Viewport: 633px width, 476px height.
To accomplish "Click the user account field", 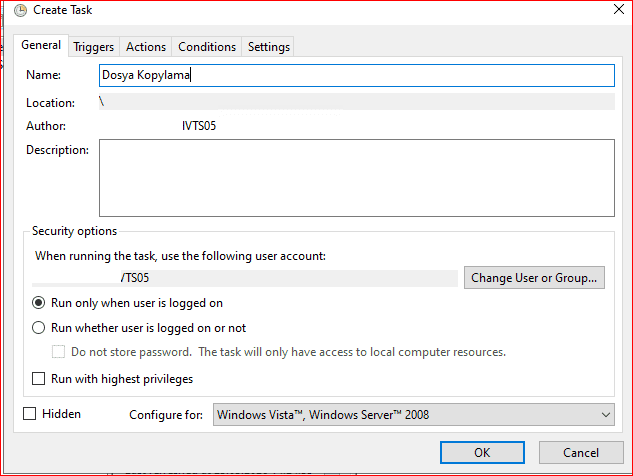I will [x=245, y=277].
